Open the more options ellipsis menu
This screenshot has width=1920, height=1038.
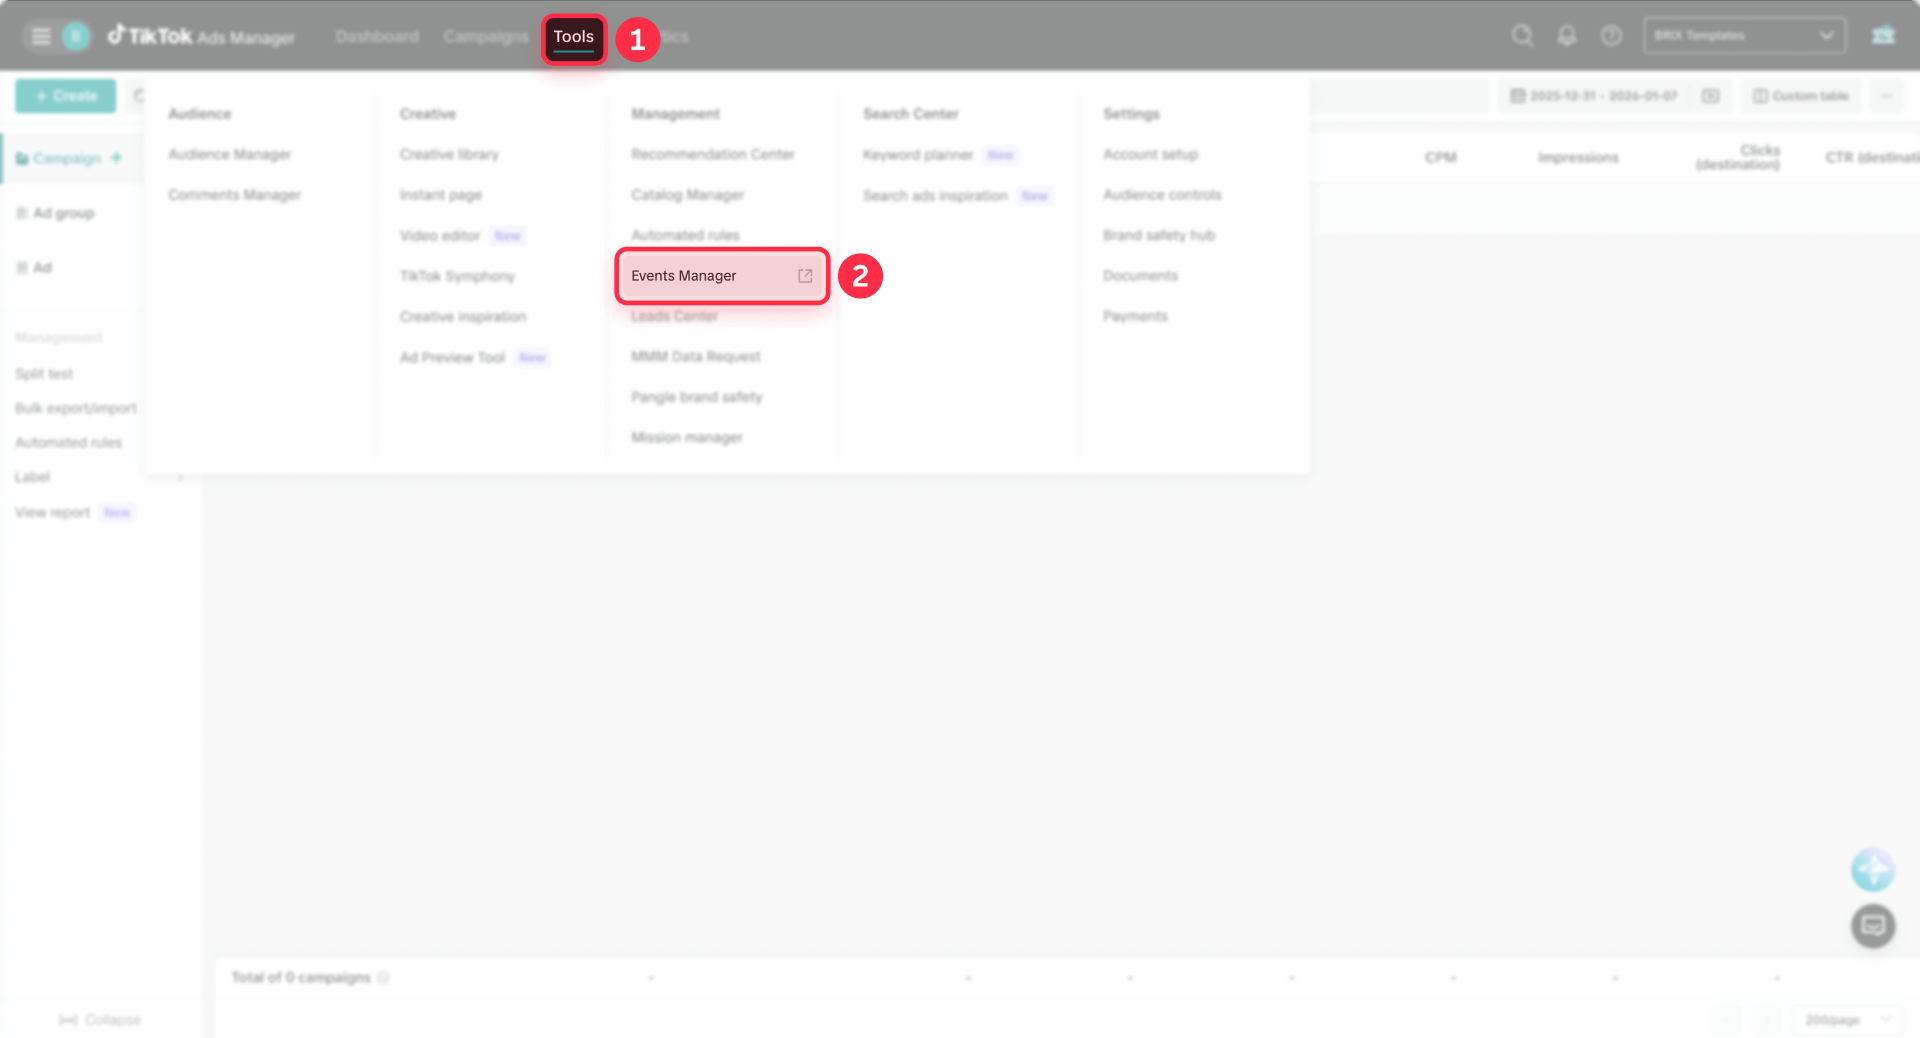click(1887, 95)
